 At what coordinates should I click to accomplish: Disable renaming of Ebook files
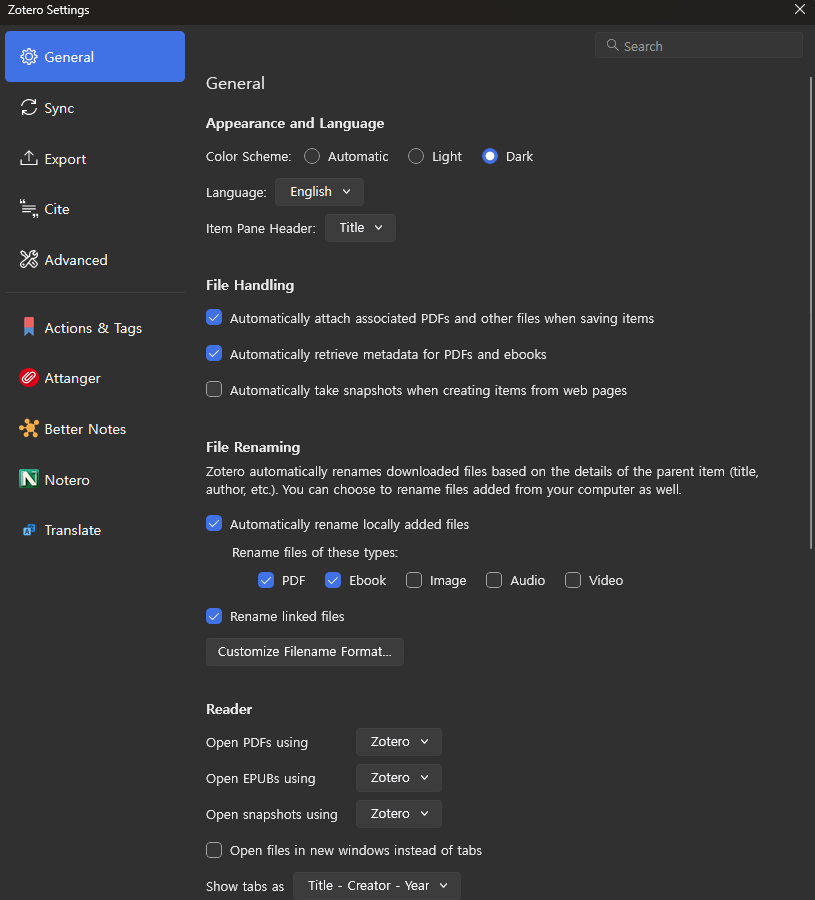coord(332,580)
